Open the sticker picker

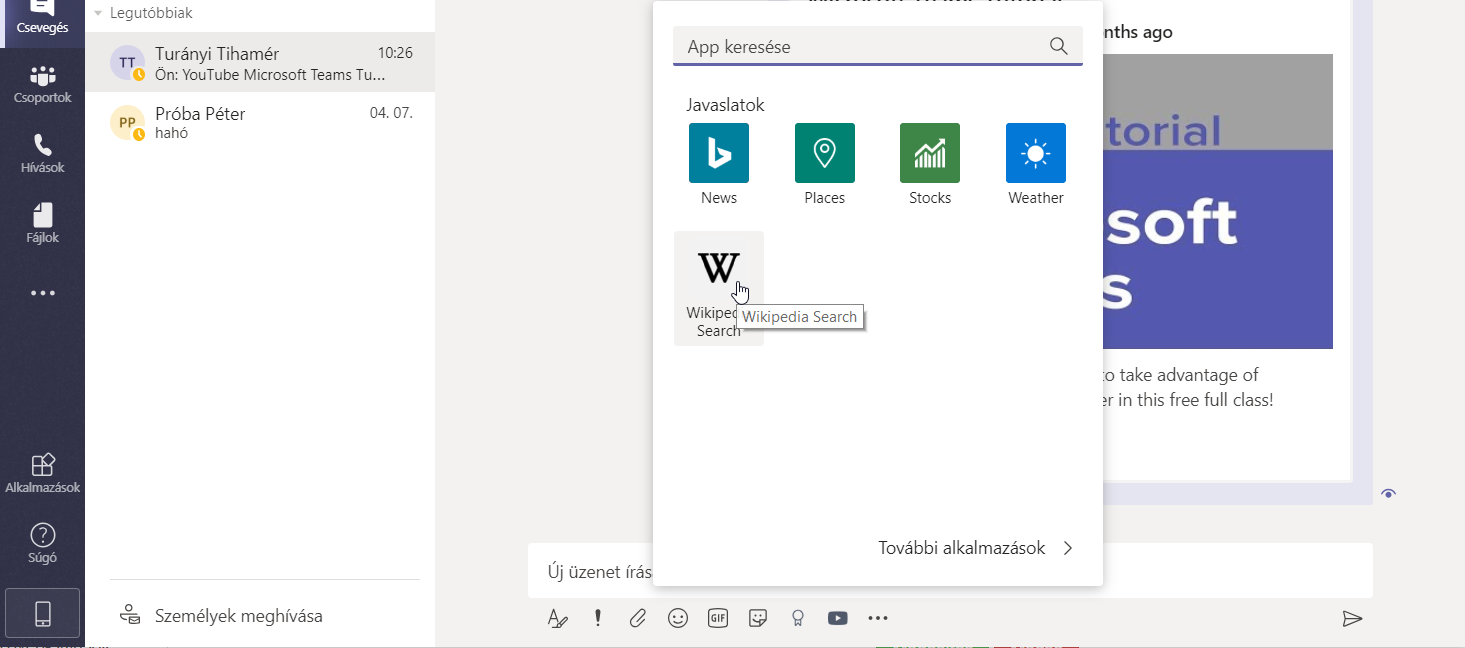(x=758, y=618)
